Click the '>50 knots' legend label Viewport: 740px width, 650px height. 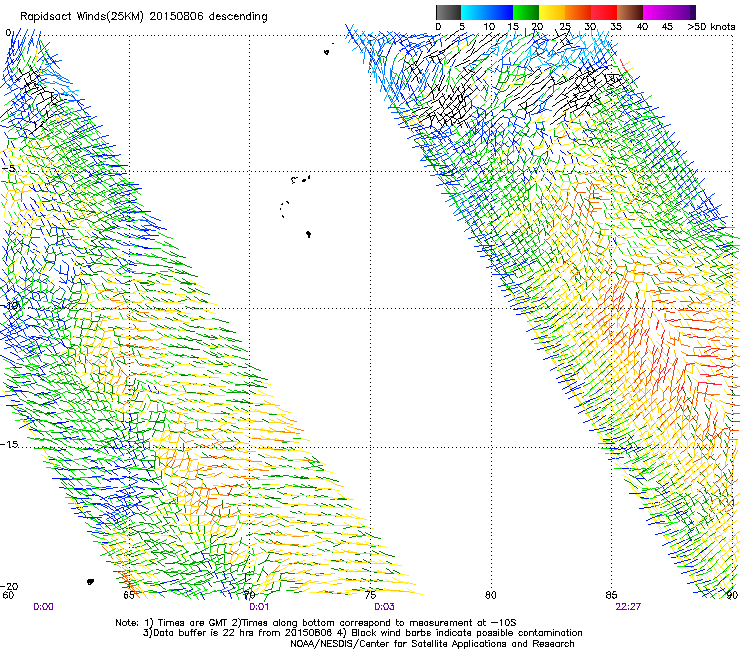711,27
